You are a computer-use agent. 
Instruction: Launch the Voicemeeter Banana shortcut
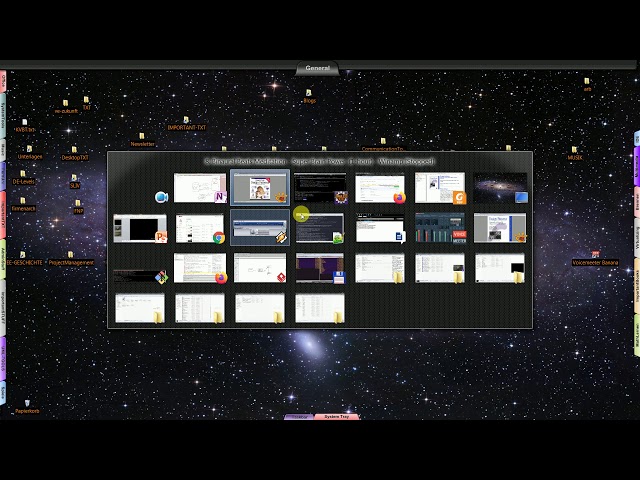[595, 258]
